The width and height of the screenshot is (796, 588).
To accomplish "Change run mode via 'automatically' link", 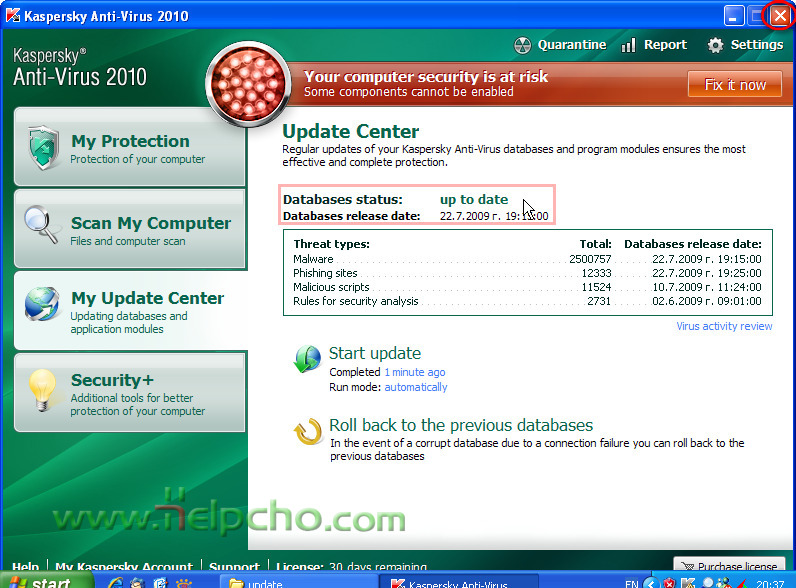I will 416,387.
